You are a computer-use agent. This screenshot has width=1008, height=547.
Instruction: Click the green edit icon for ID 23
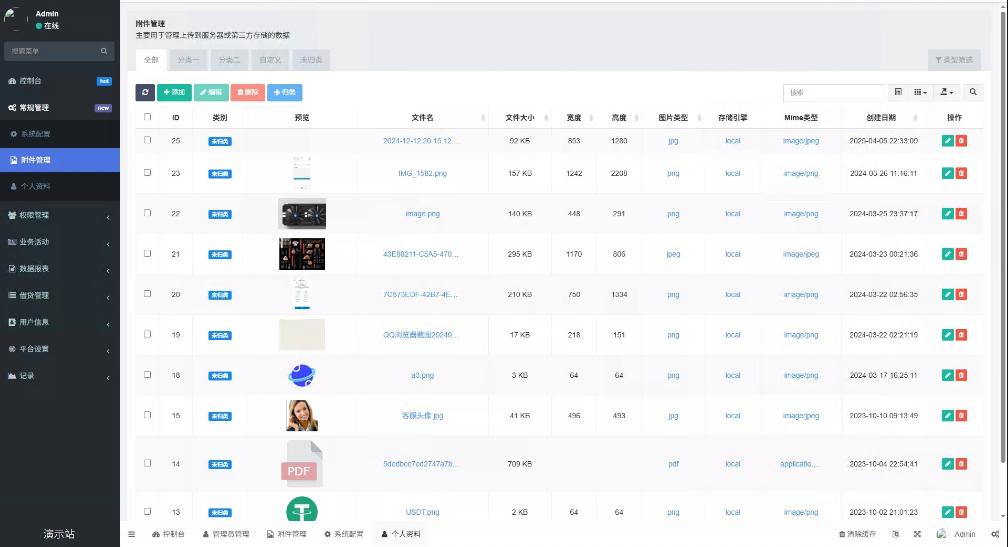pyautogui.click(x=948, y=173)
